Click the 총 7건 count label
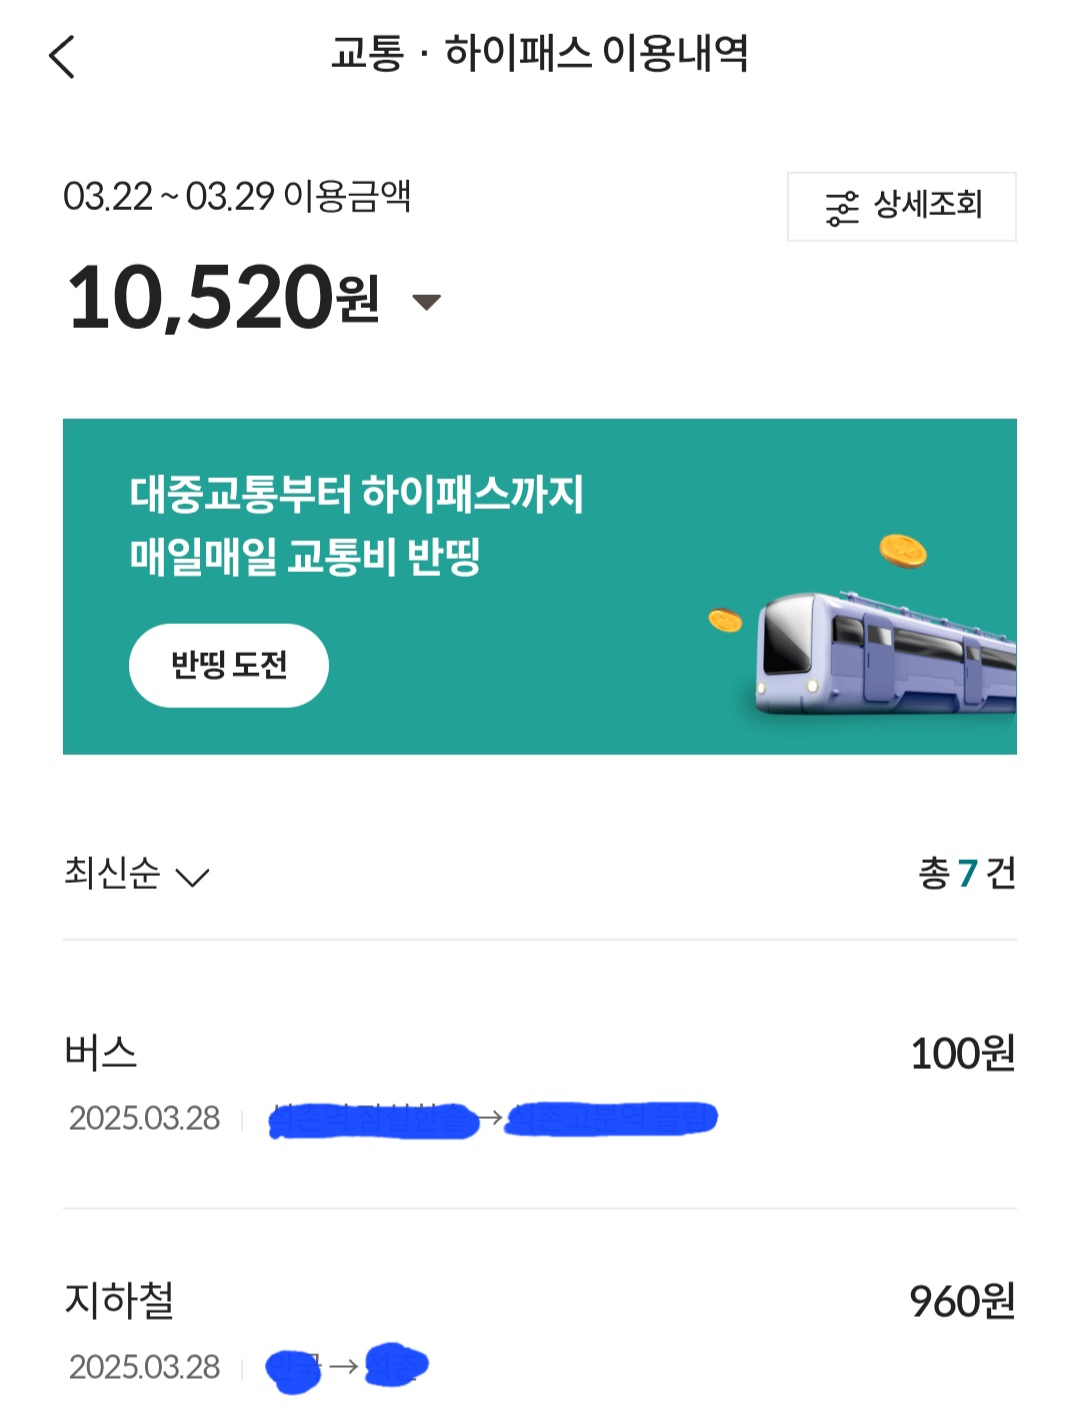Screen dimensions: 1080x1422 (966, 874)
